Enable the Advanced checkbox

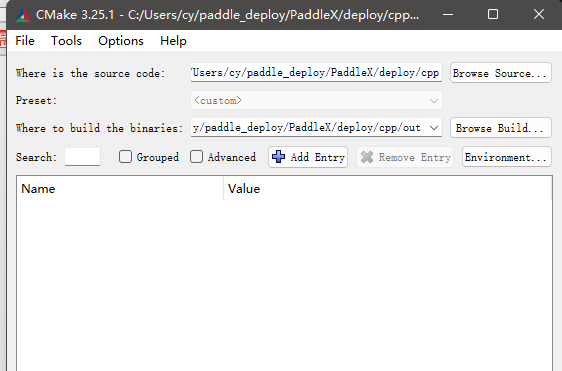pyautogui.click(x=196, y=157)
